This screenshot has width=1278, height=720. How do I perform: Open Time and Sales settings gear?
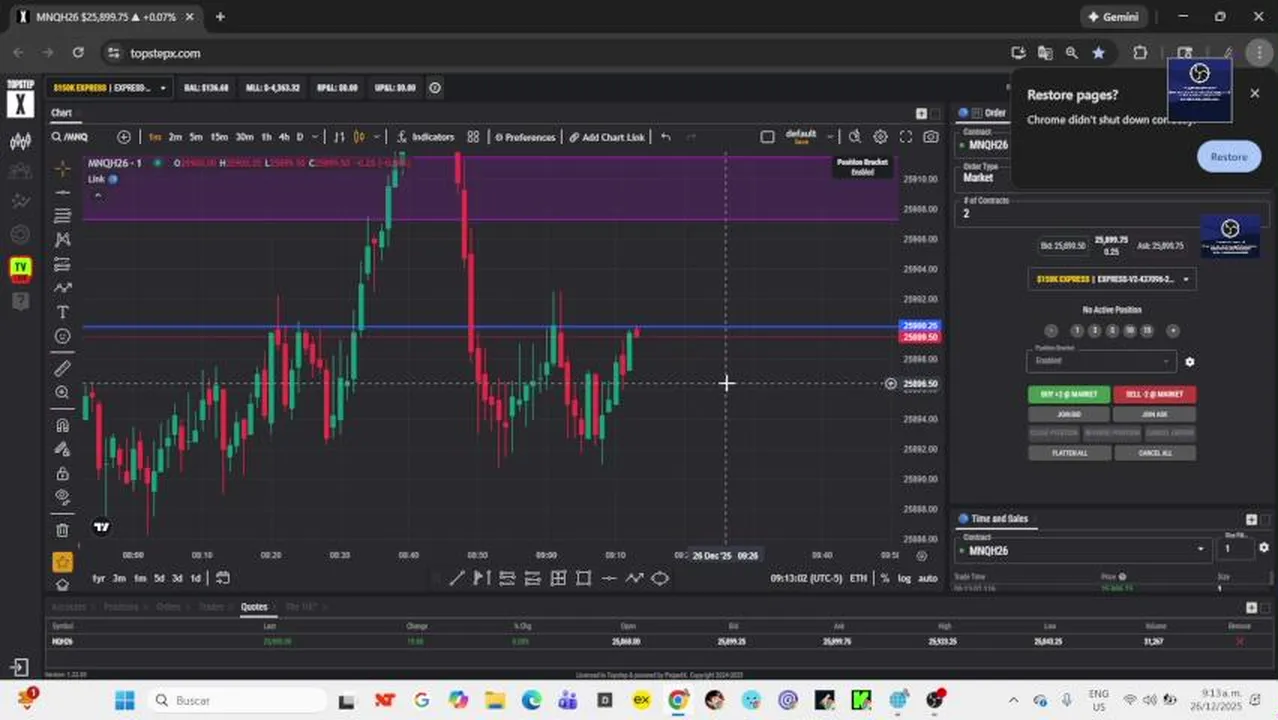[1264, 548]
